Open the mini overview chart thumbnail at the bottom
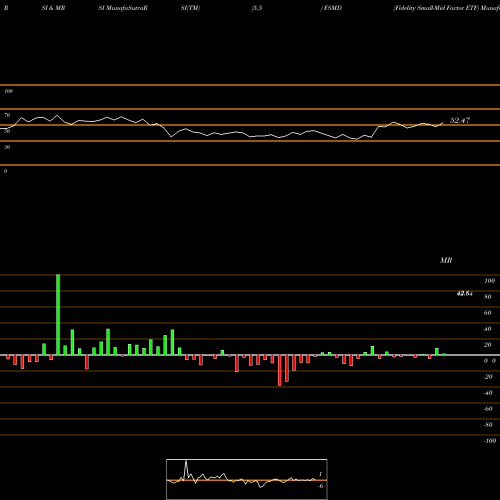Viewport: 500px width, 500px height. [x=247, y=479]
